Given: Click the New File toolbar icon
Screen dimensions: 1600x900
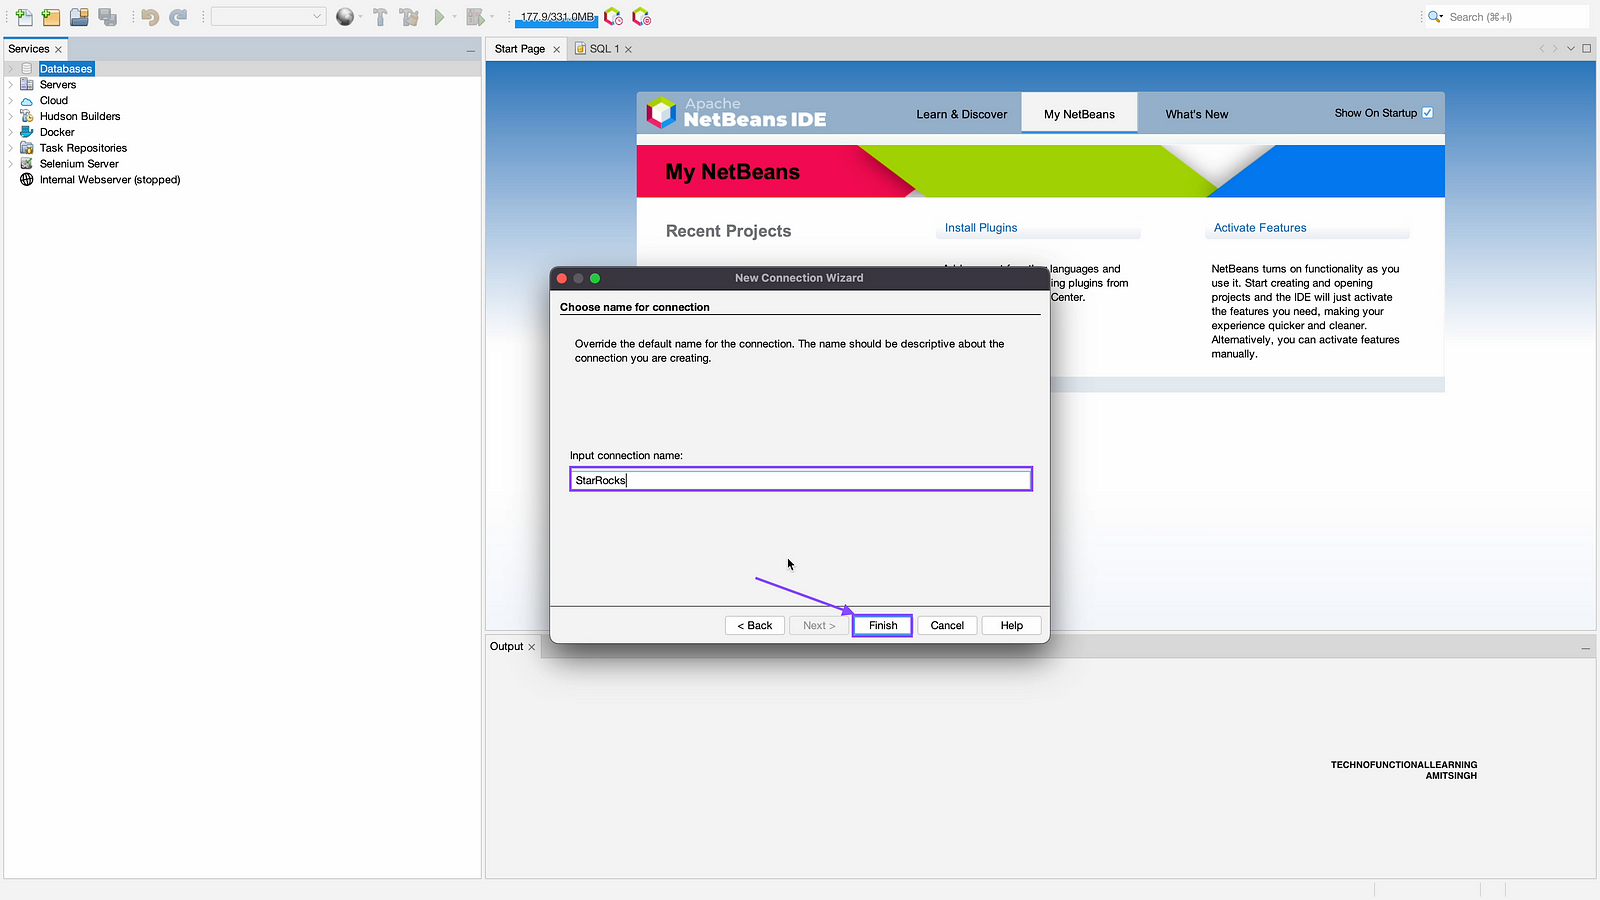Looking at the screenshot, I should point(24,17).
